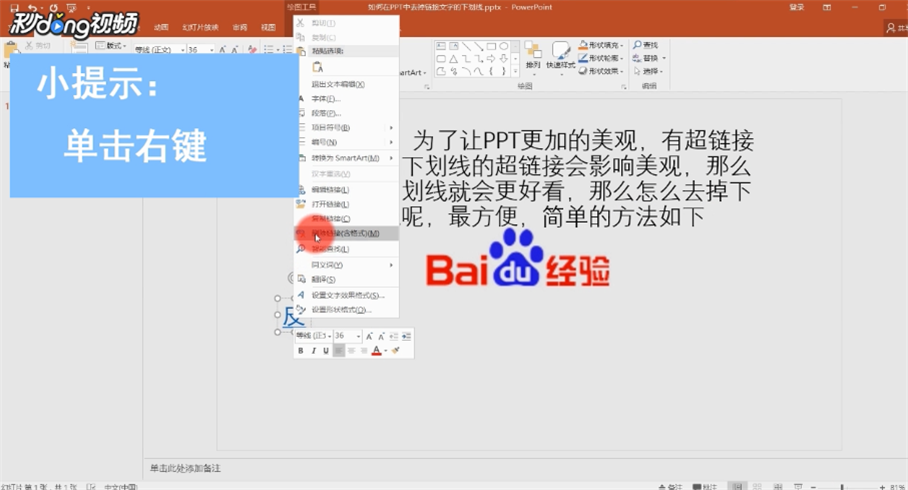Click increase font size in mini toolbar
The image size is (908, 490).
coord(369,336)
